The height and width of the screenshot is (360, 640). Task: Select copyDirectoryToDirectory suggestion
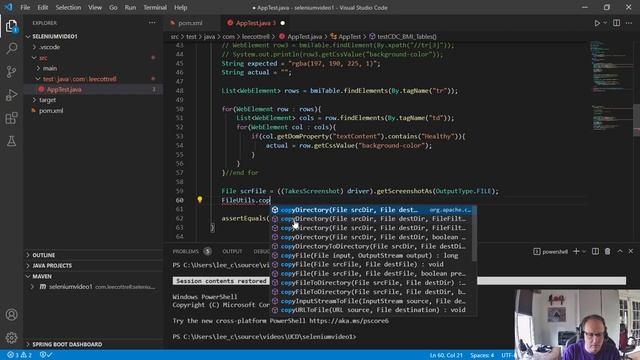pyautogui.click(x=371, y=246)
